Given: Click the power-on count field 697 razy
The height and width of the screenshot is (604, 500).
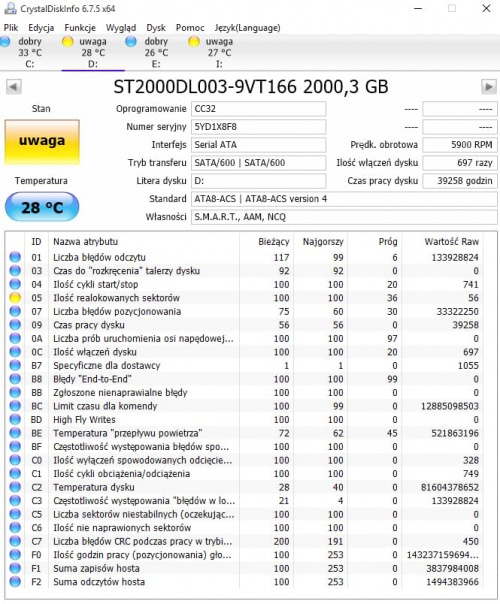Looking at the screenshot, I should (x=460, y=163).
